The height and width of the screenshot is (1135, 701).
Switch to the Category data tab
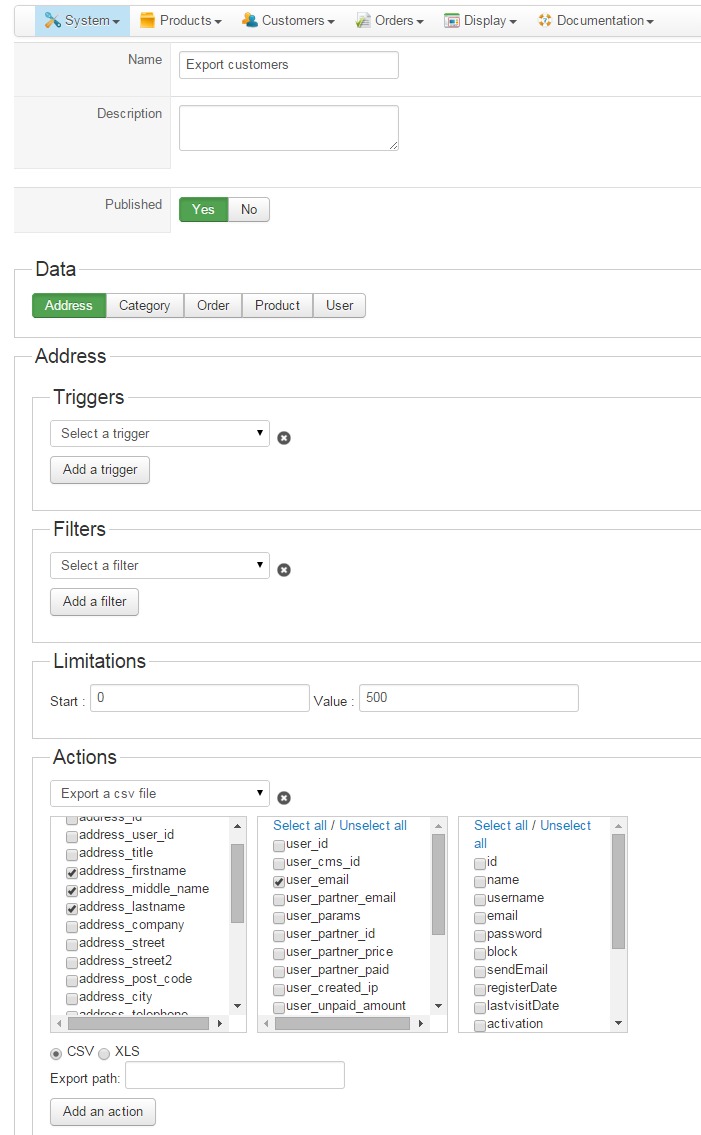(x=145, y=305)
